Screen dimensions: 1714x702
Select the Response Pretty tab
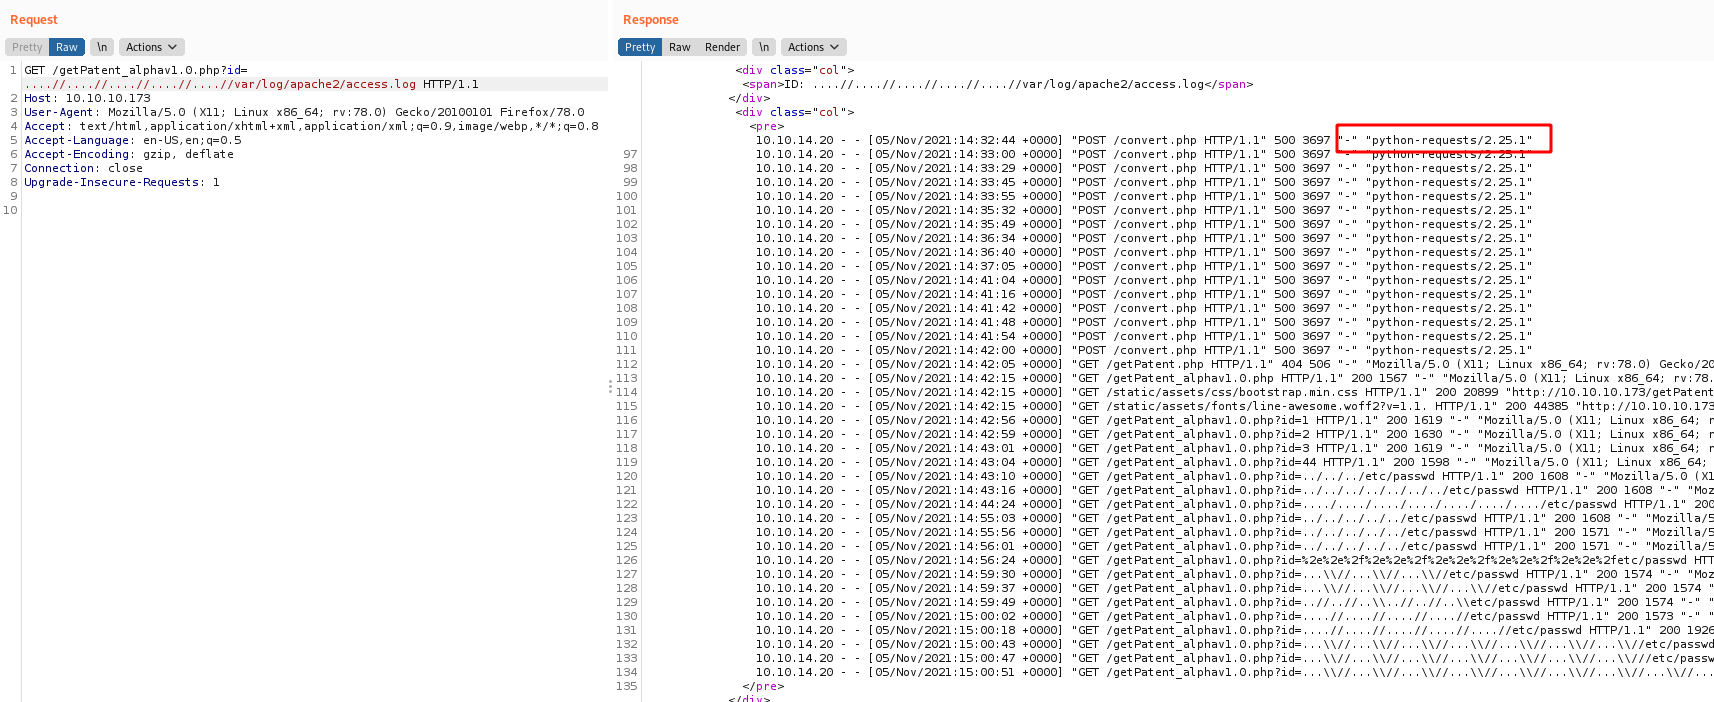pyautogui.click(x=640, y=47)
